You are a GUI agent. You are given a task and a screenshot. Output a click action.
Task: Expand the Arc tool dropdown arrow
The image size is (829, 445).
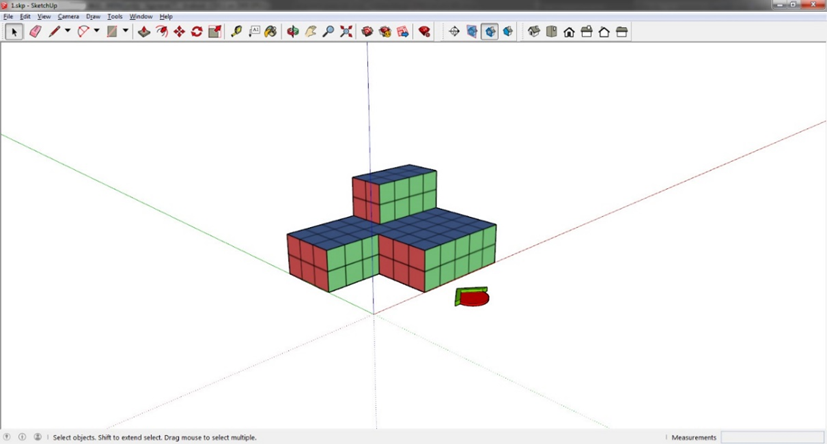[97, 32]
